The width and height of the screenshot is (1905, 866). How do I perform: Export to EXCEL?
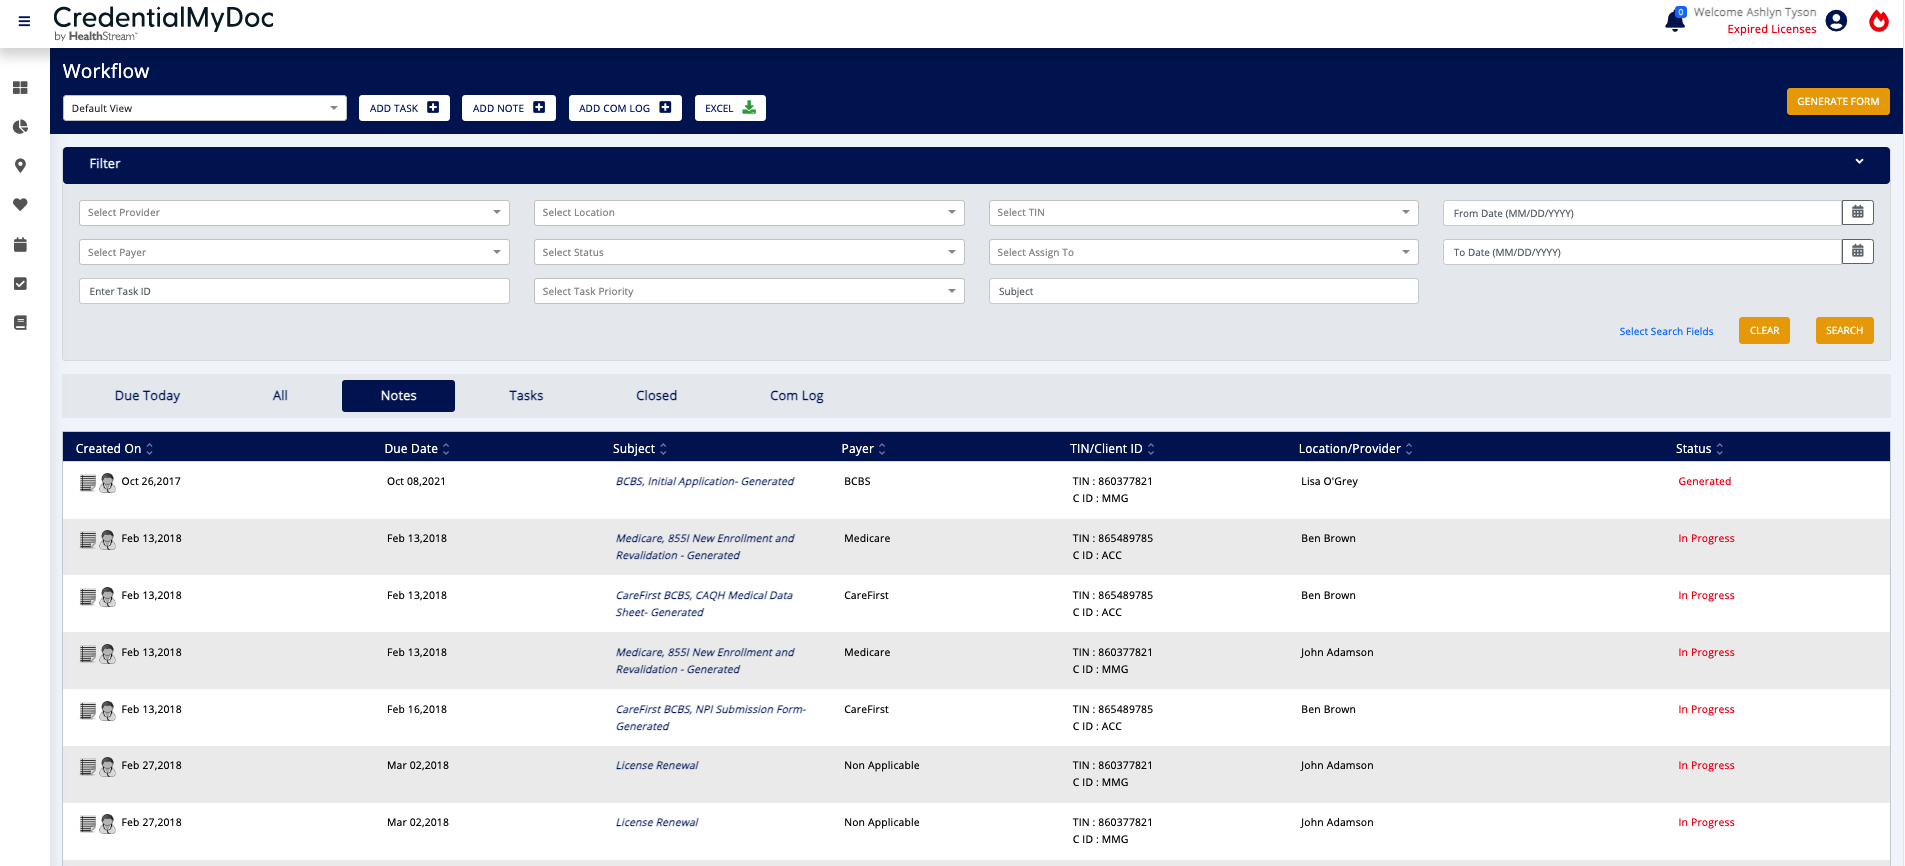click(730, 108)
